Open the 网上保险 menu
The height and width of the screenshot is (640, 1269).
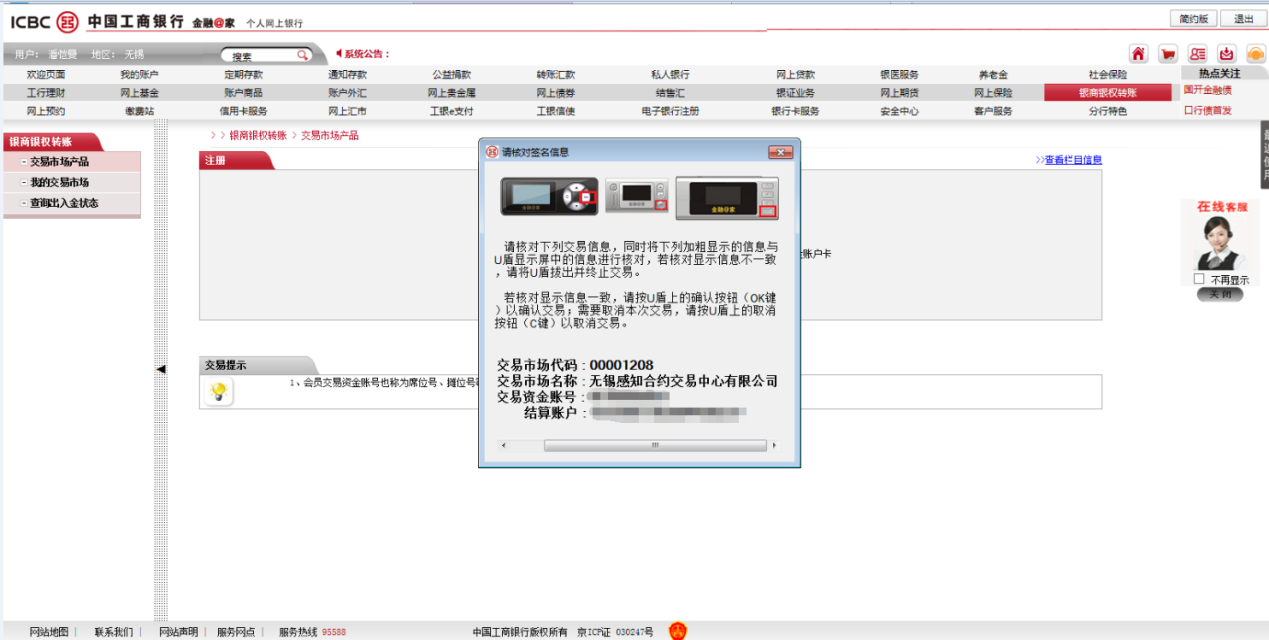pyautogui.click(x=993, y=93)
